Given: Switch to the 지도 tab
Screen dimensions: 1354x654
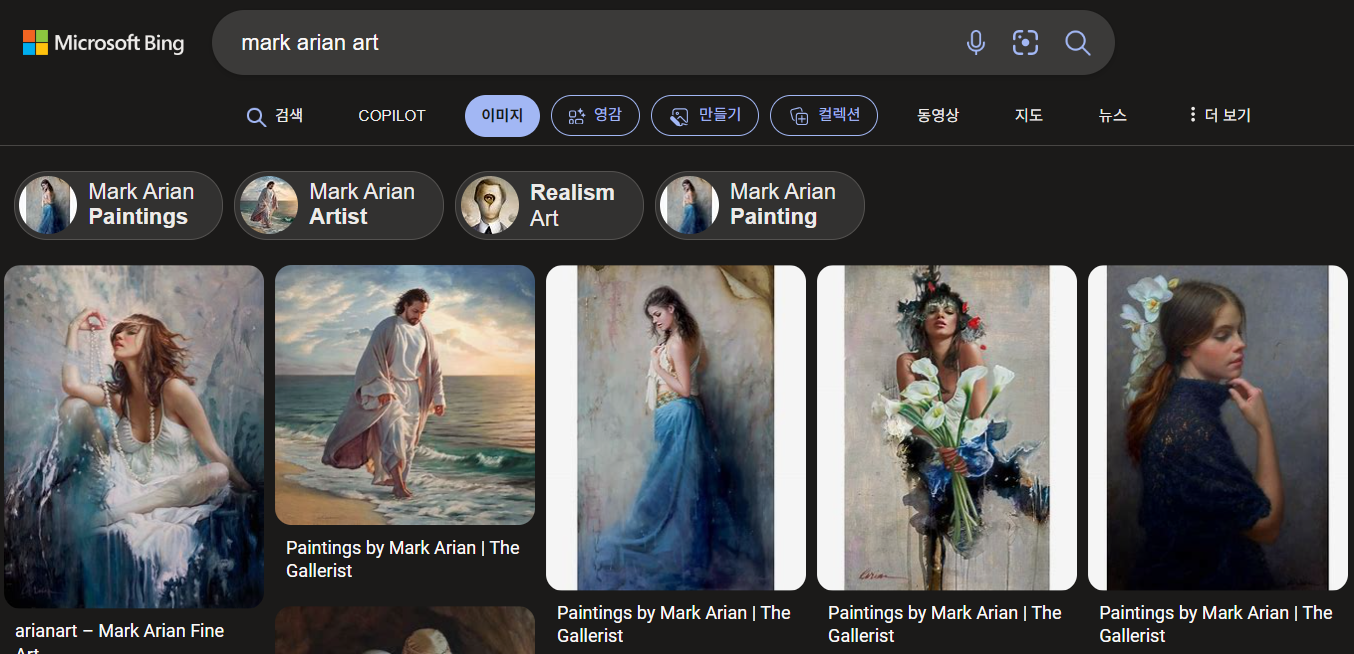Looking at the screenshot, I should tap(1029, 116).
